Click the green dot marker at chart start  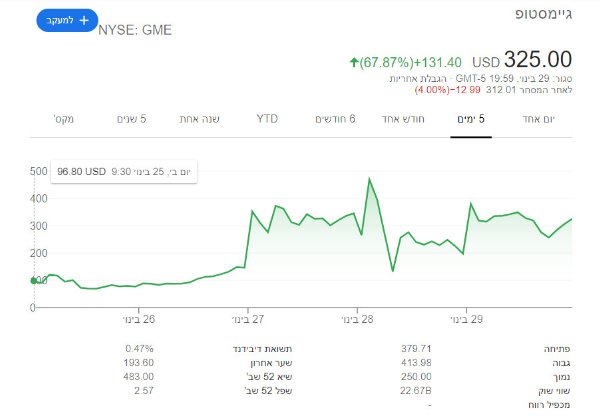pyautogui.click(x=34, y=281)
